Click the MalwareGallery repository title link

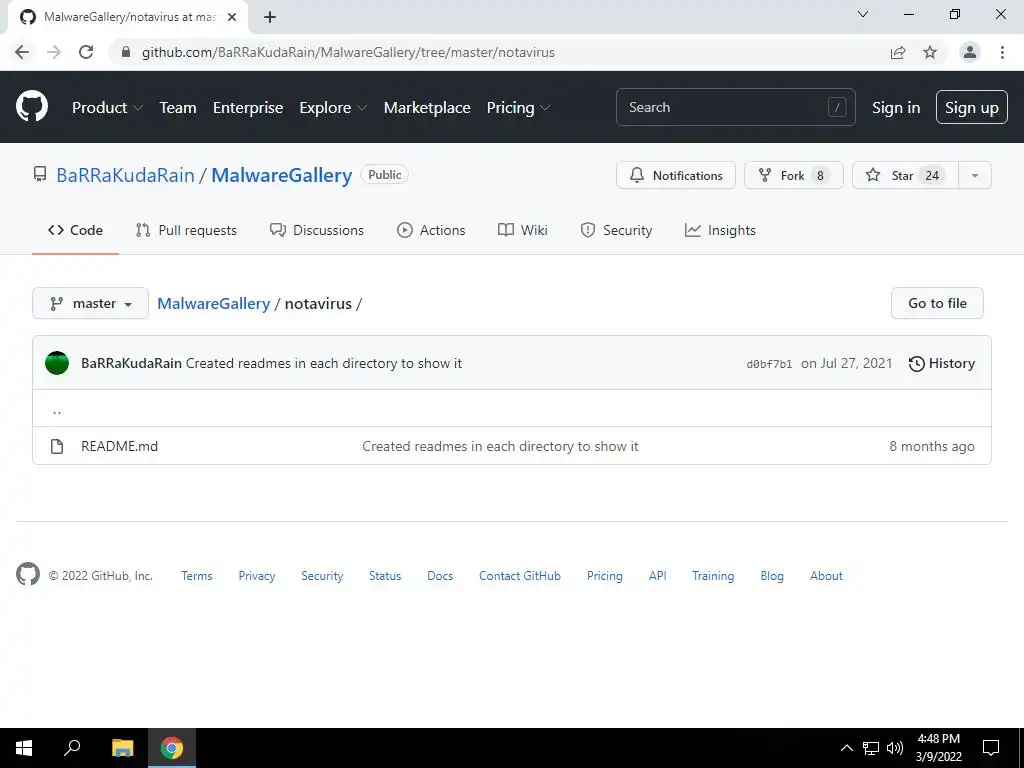[x=281, y=175]
